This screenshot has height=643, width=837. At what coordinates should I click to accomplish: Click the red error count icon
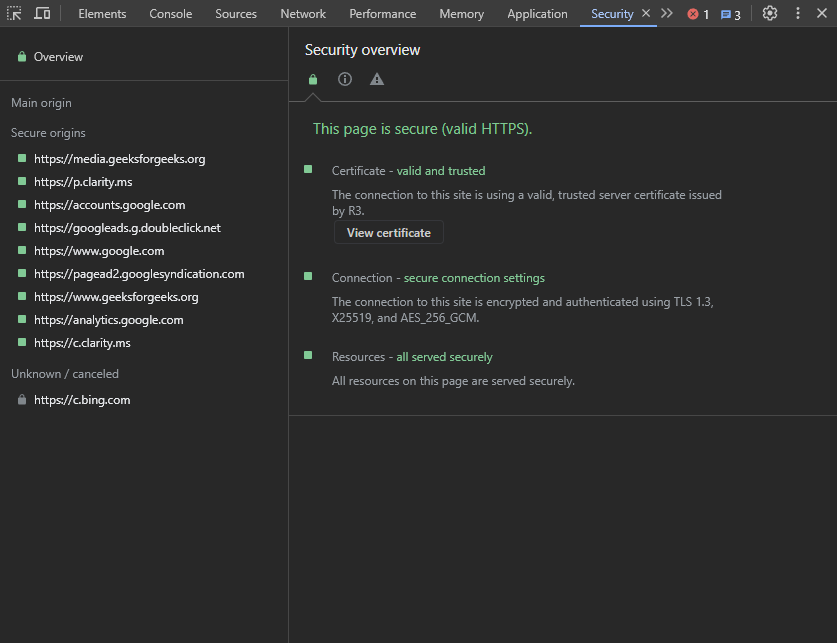[x=698, y=14]
